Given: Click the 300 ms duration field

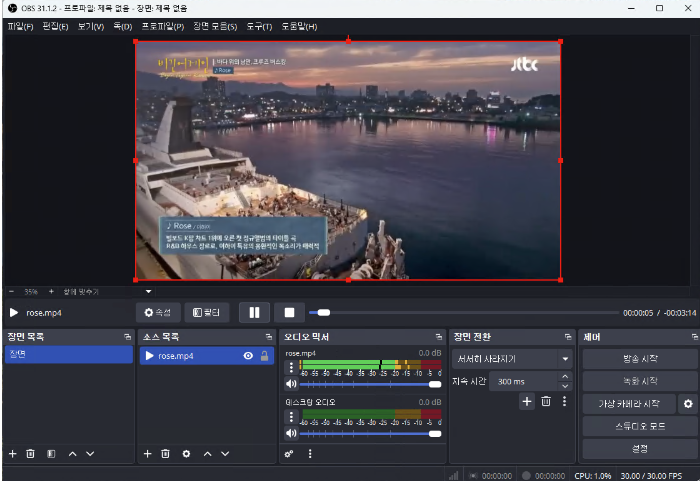Looking at the screenshot, I should pos(524,381).
